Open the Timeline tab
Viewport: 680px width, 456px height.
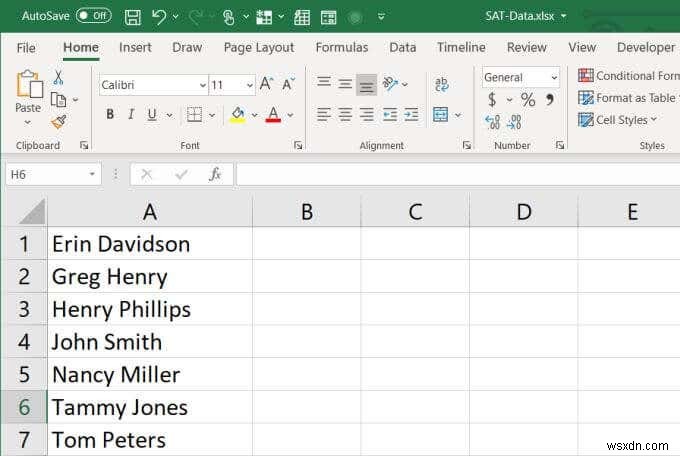(461, 47)
